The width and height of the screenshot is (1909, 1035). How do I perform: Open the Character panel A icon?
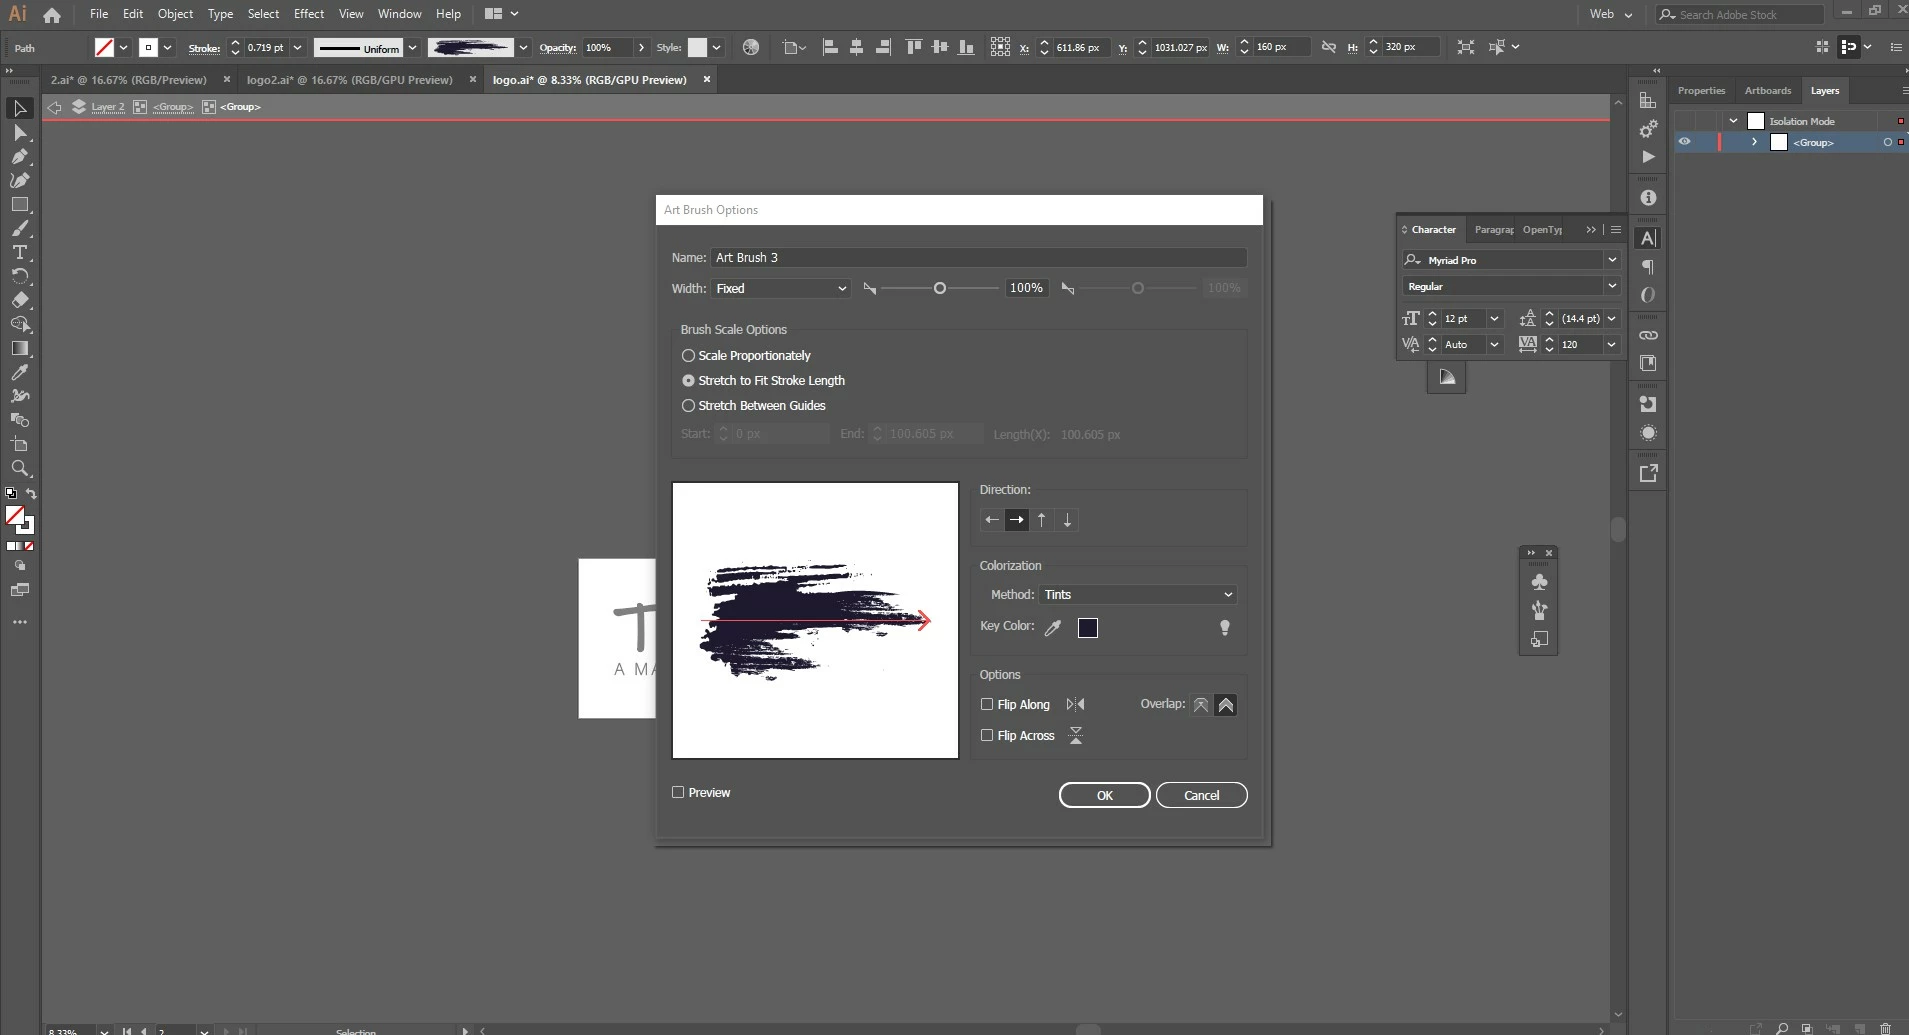1648,238
